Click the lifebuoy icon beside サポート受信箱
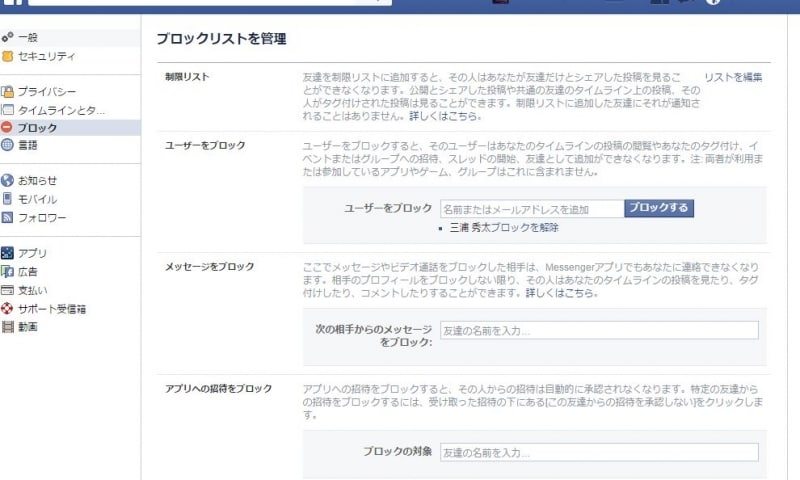Viewport: 800px width, 480px height. point(7,308)
